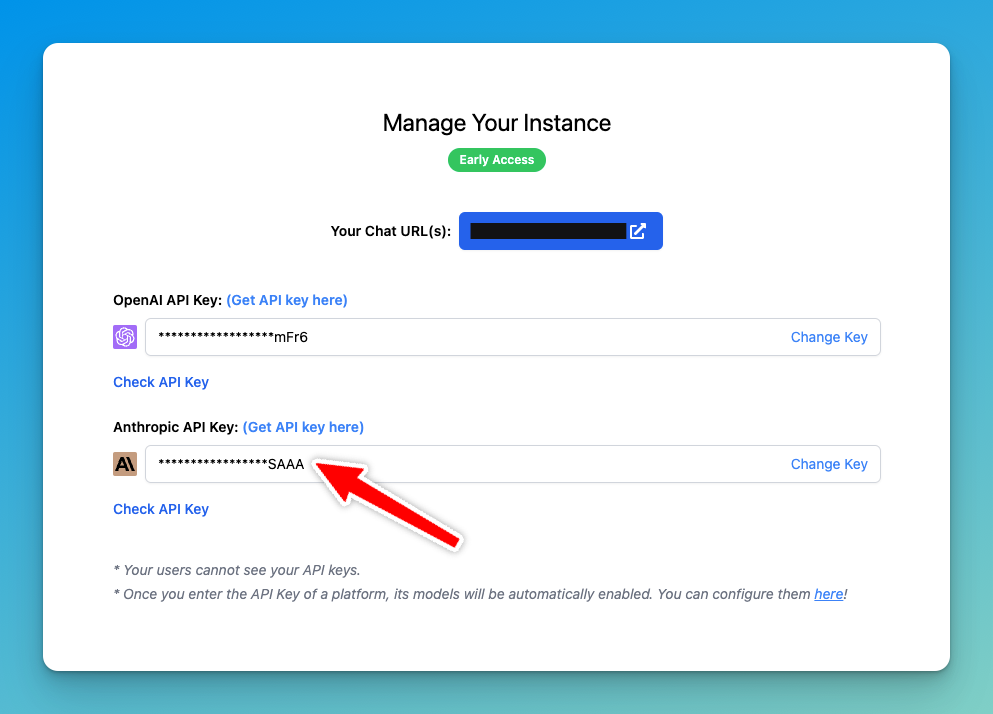Click the 'OpenAI API Key:' label
The height and width of the screenshot is (714, 993).
(167, 300)
